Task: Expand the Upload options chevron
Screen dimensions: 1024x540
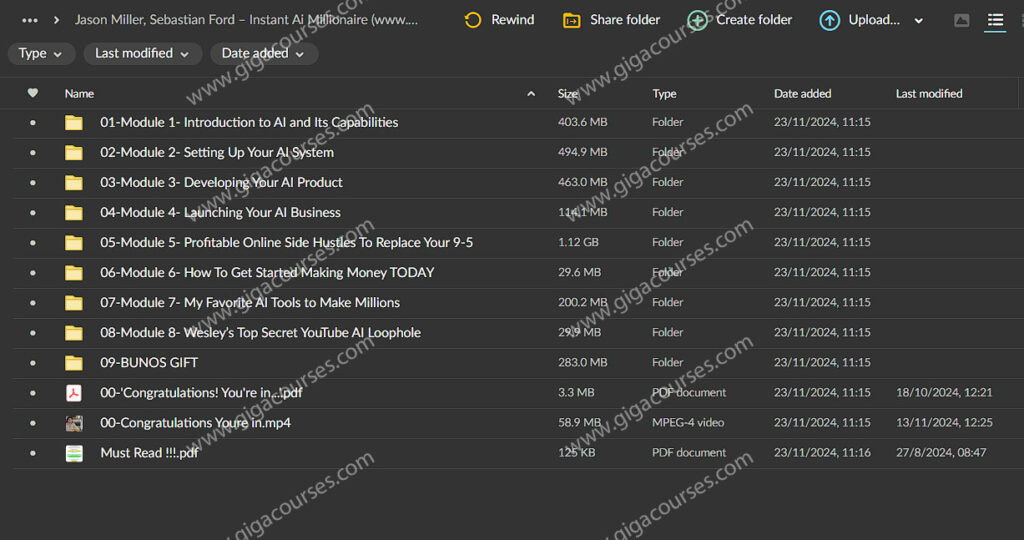Action: (x=919, y=20)
